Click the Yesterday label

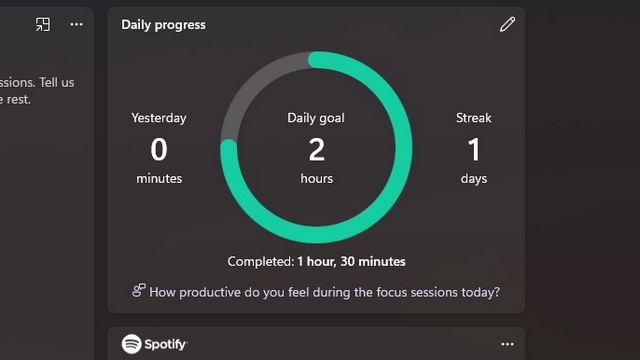coord(159,118)
